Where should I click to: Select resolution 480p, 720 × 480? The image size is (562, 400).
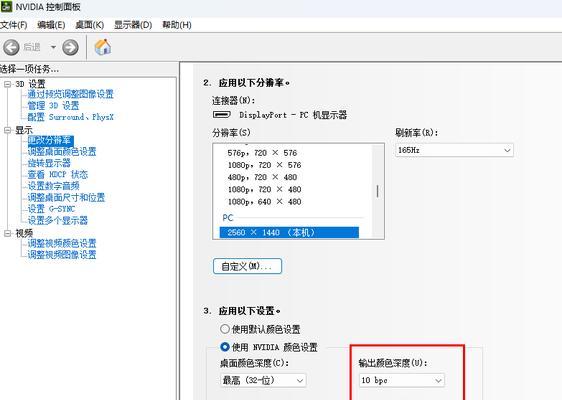(262, 177)
